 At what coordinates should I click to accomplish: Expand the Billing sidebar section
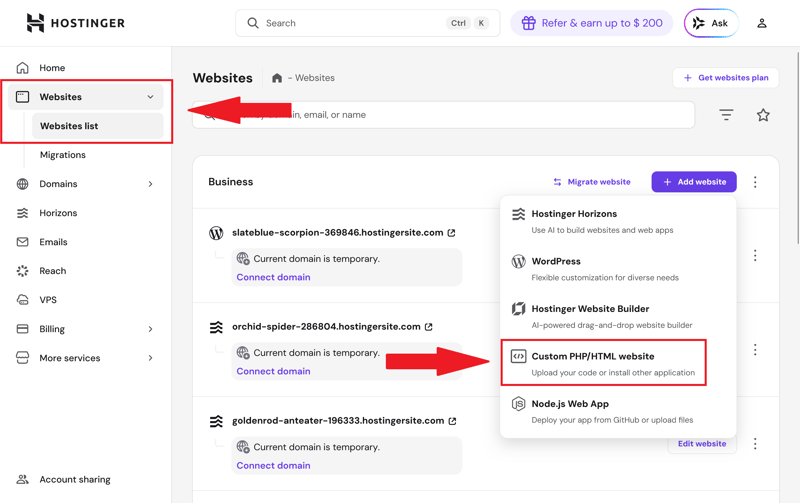(x=150, y=329)
